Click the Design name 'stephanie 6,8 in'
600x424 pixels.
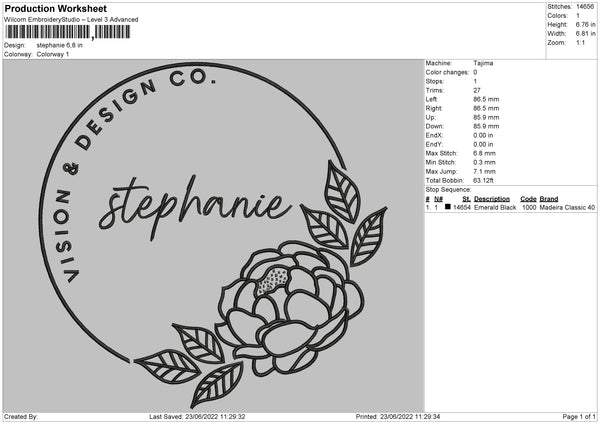tap(59, 45)
